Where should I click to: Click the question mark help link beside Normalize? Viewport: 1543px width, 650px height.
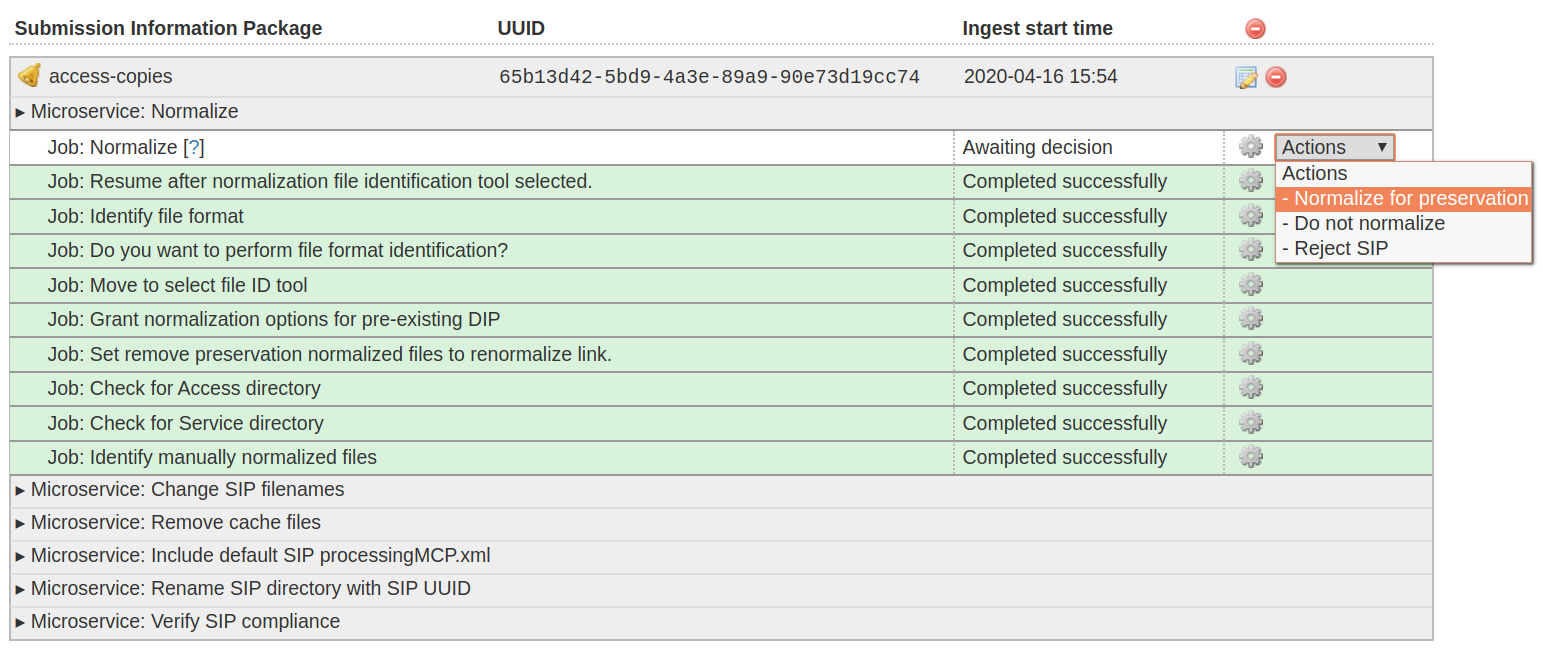195,147
